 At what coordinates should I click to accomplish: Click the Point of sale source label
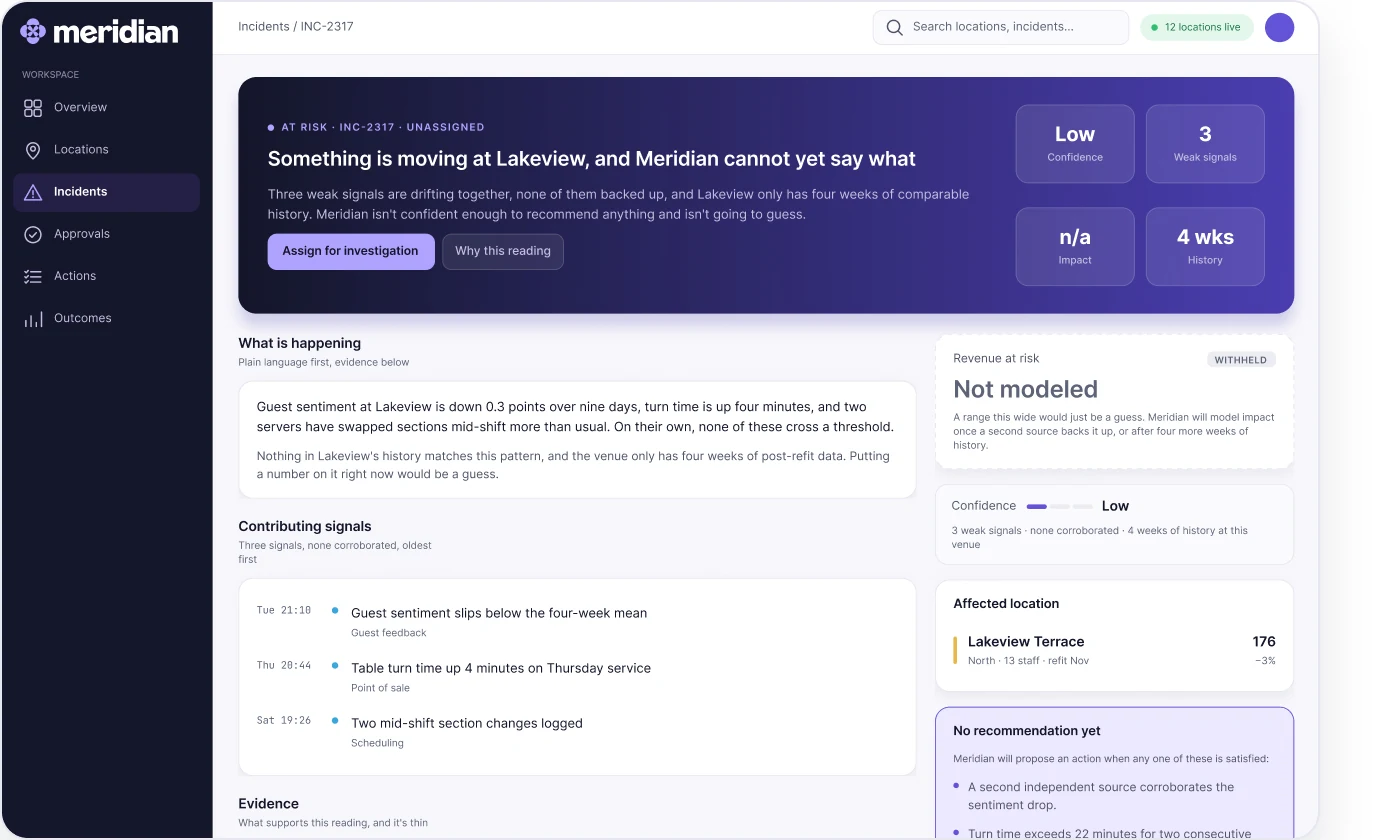380,688
